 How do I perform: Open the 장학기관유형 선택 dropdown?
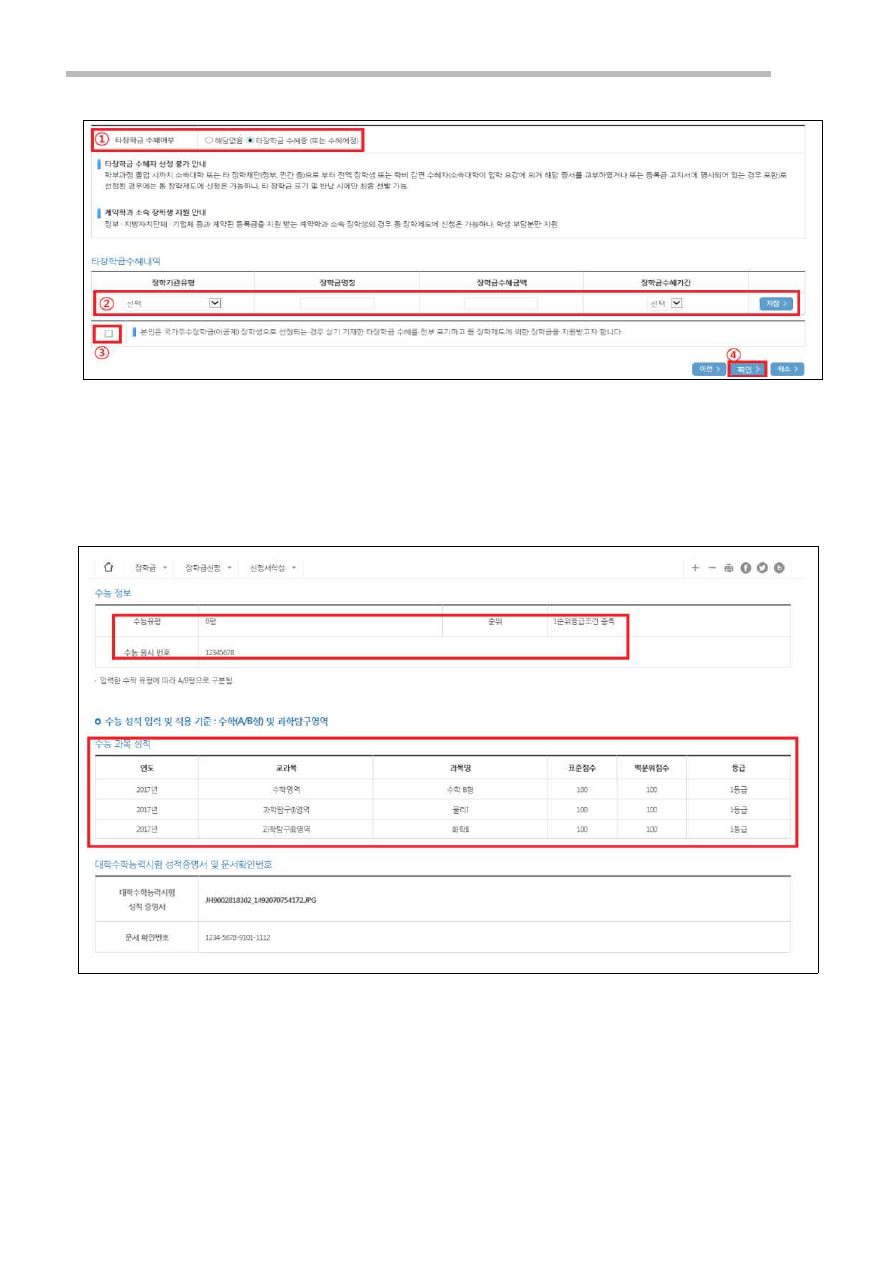coord(215,303)
